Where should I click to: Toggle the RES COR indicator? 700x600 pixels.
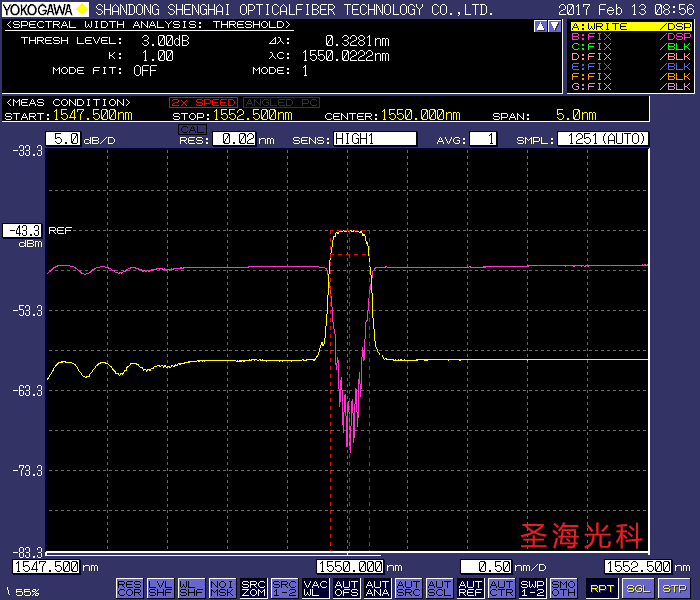[129, 588]
